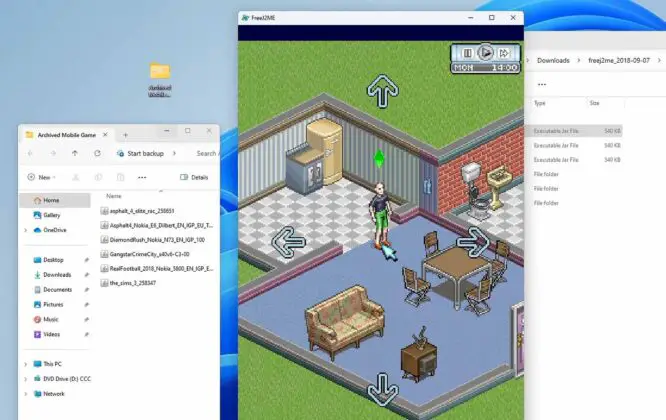This screenshot has height=420, width=666.
Task: Expand the OneDrive tree node
Action: (25, 230)
